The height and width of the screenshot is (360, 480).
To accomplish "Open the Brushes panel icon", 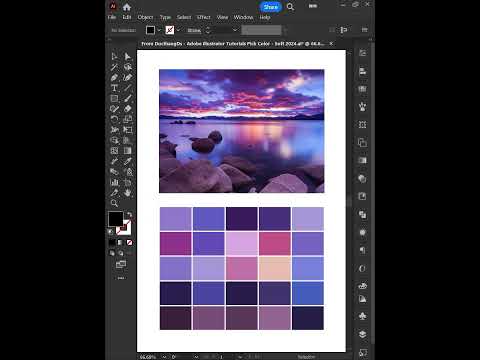I will 363,107.
